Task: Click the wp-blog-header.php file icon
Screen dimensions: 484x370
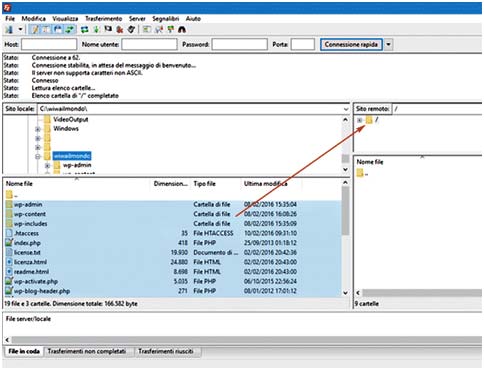Action: click(x=9, y=291)
